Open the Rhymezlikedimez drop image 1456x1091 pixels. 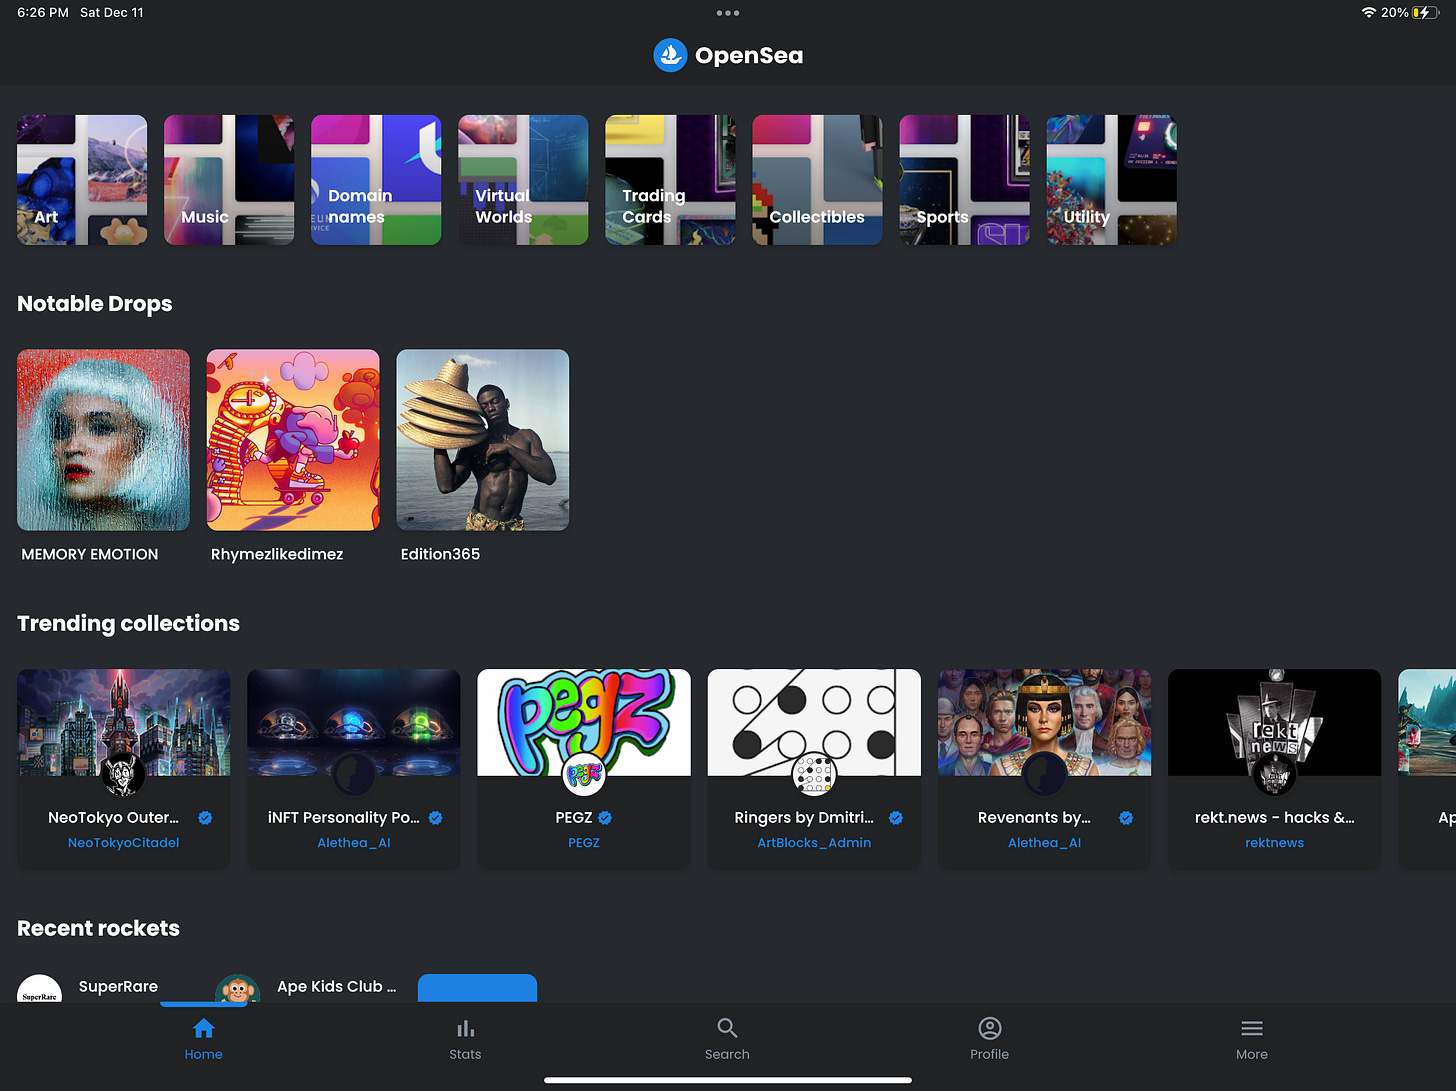[293, 440]
